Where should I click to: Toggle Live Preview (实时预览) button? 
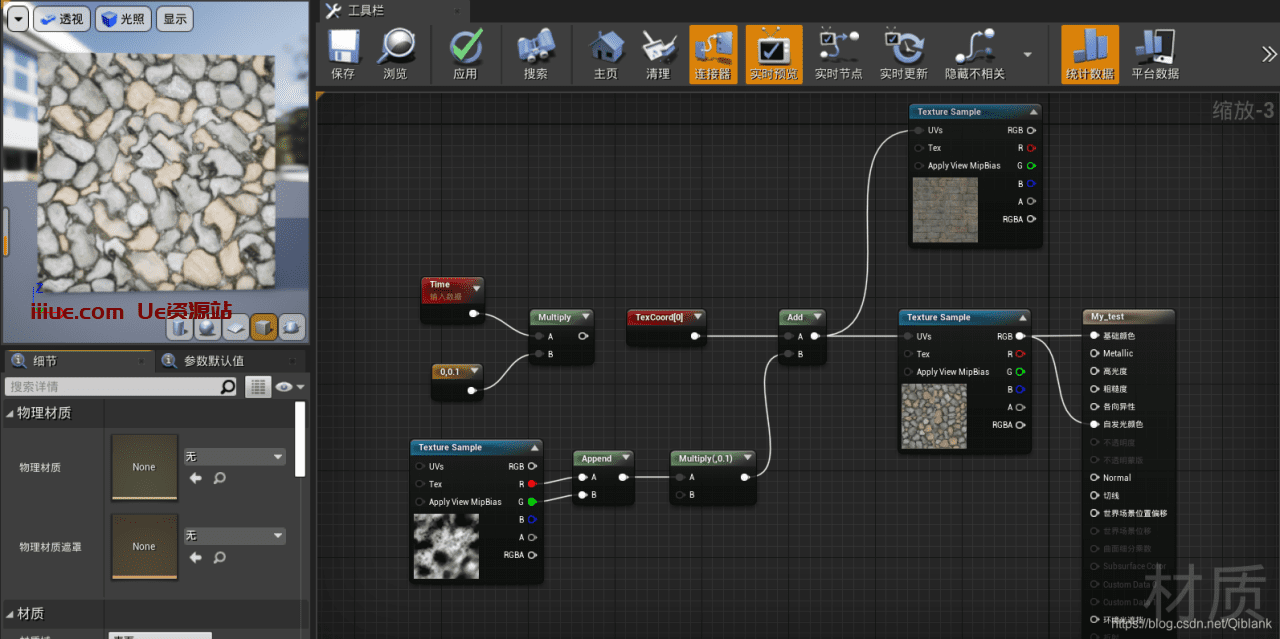click(x=773, y=54)
